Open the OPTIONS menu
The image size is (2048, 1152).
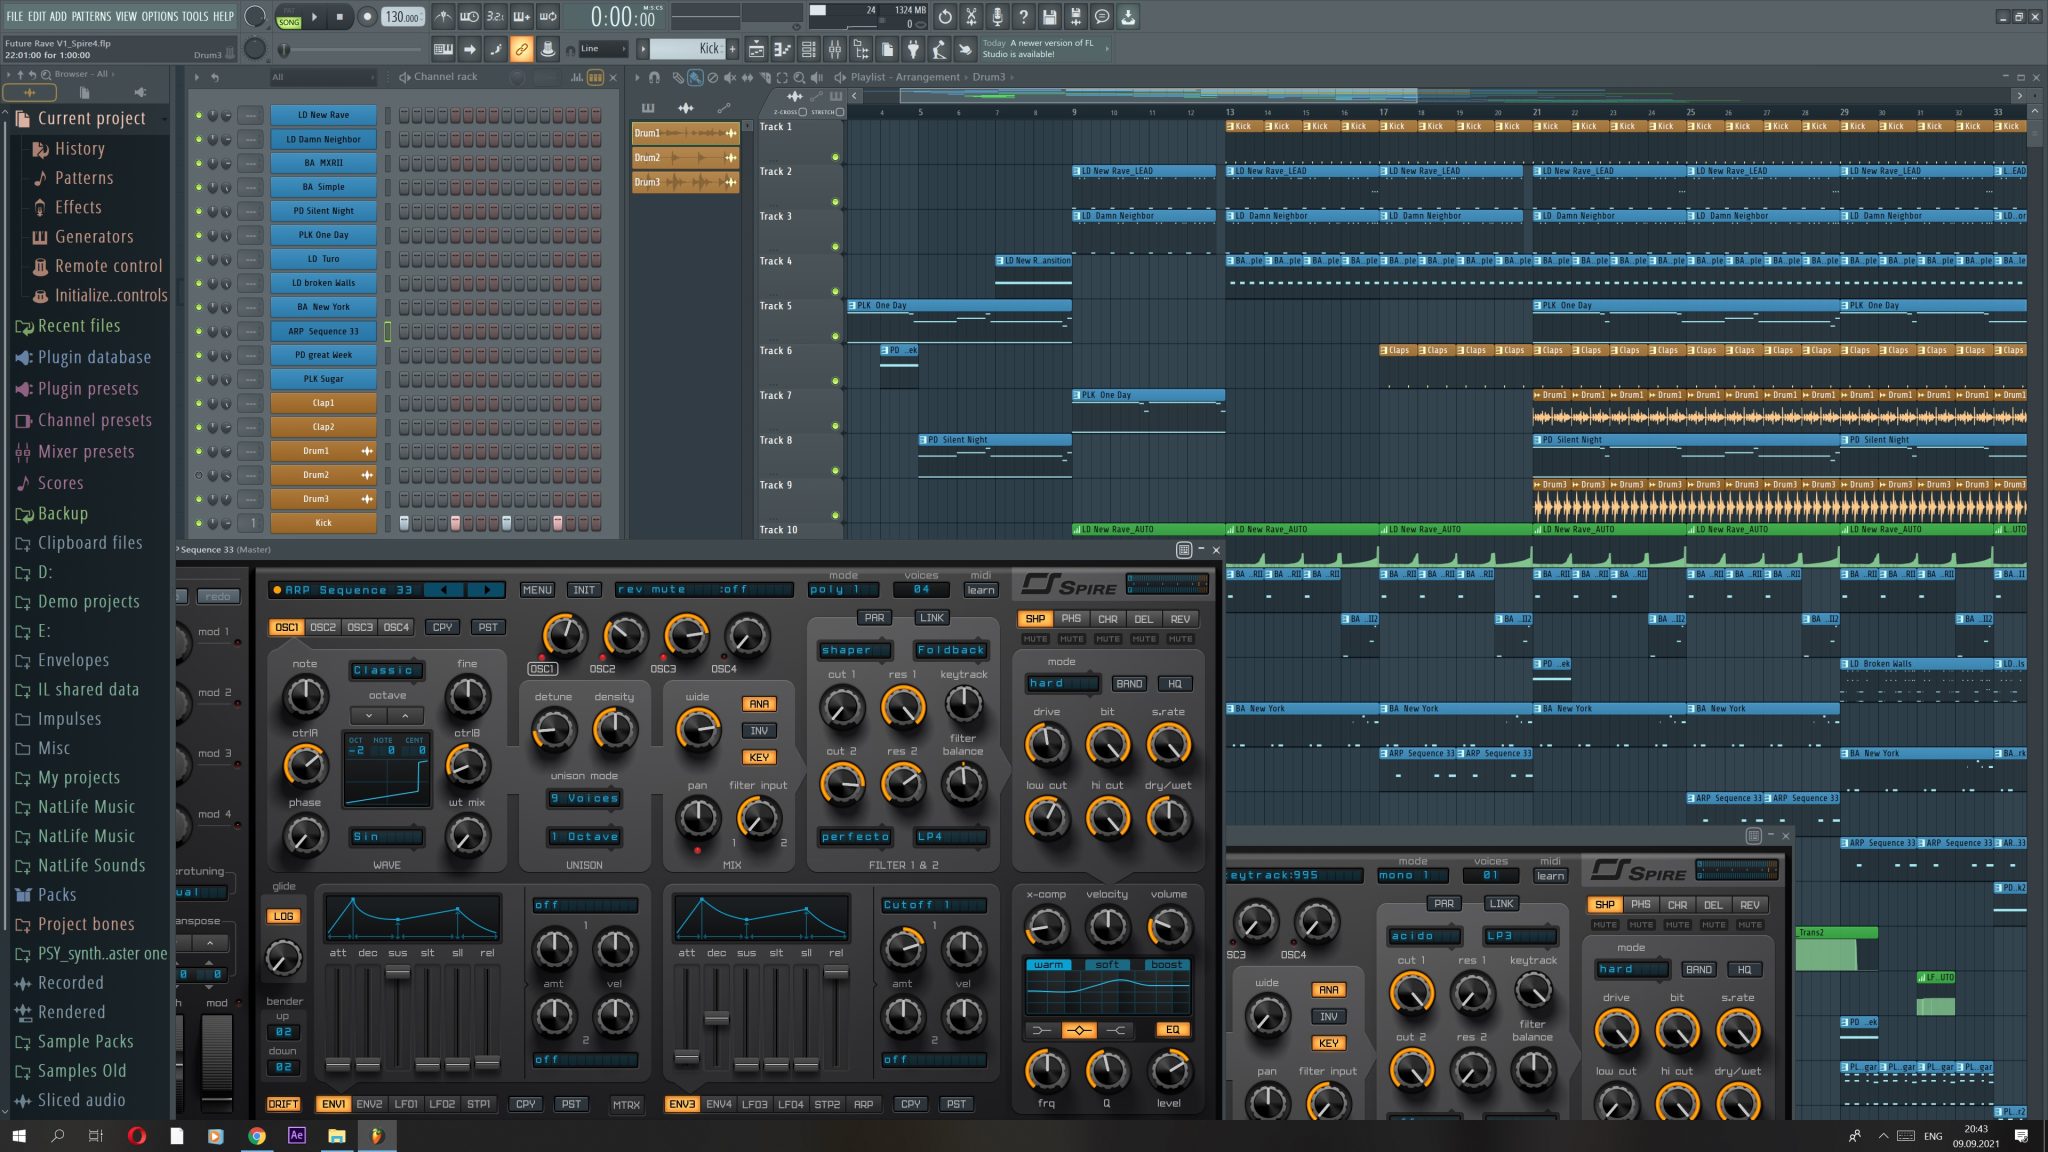[160, 16]
